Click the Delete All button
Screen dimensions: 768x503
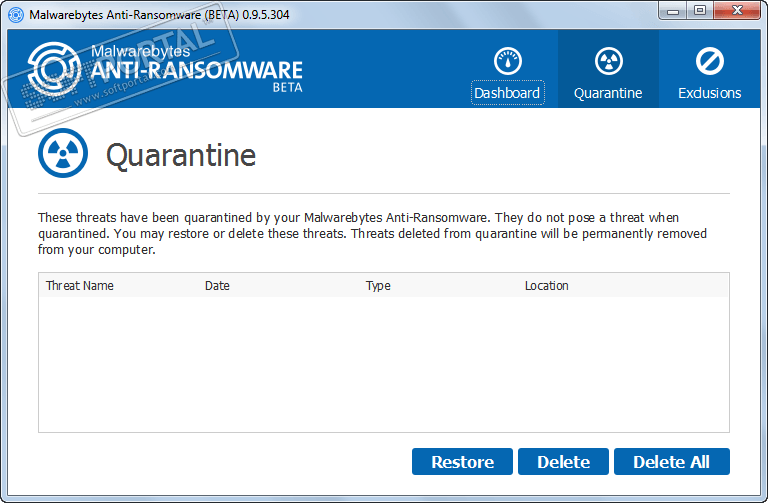672,461
